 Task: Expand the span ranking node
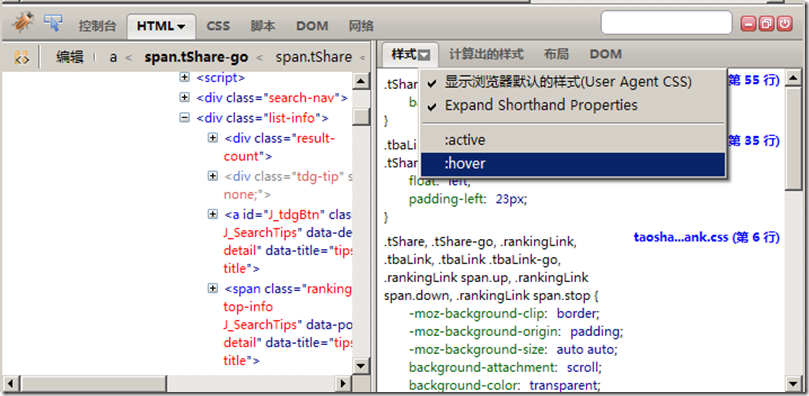(213, 288)
